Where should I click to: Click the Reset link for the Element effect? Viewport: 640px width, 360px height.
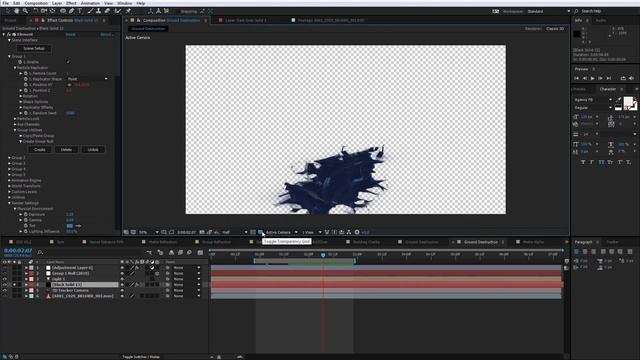[71, 34]
